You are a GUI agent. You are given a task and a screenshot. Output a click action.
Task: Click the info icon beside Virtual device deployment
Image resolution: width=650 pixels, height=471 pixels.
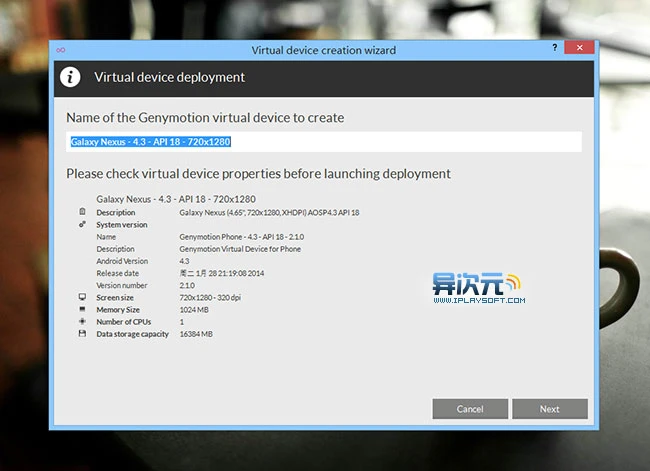tap(70, 77)
